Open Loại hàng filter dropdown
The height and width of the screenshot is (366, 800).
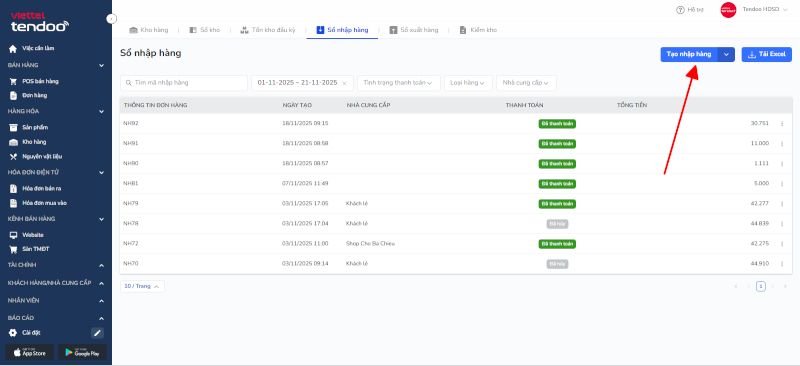468,83
